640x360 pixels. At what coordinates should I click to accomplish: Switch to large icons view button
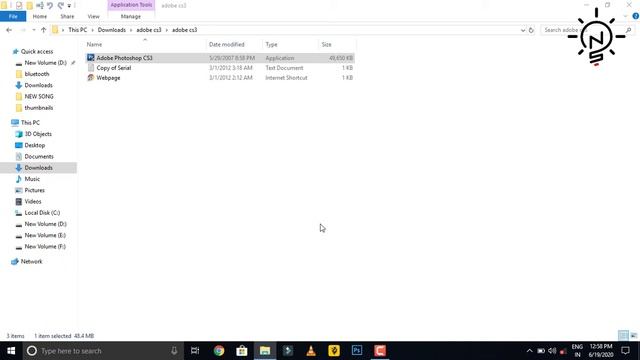633,336
